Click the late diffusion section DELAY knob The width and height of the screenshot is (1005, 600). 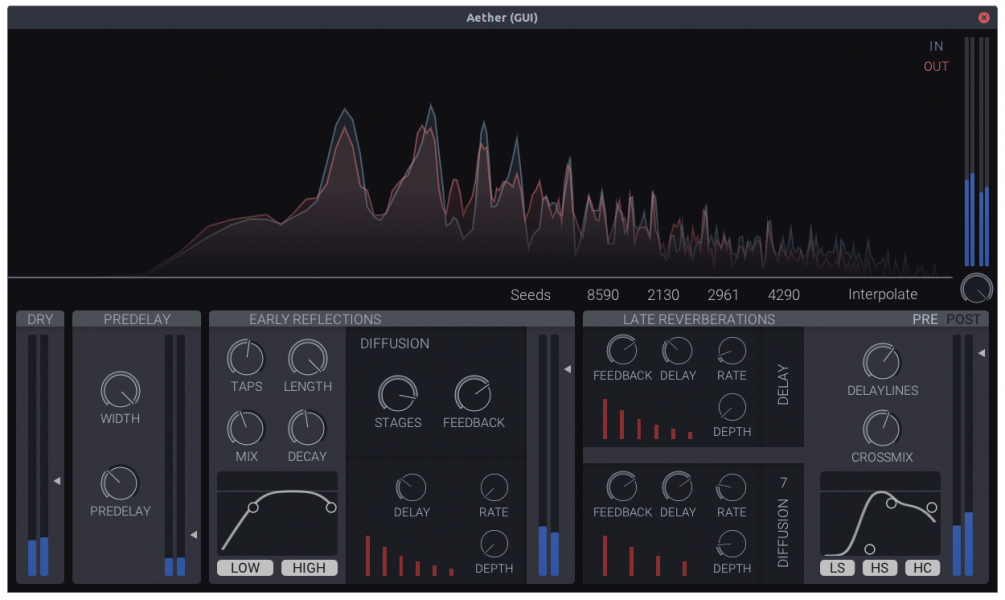click(x=677, y=487)
